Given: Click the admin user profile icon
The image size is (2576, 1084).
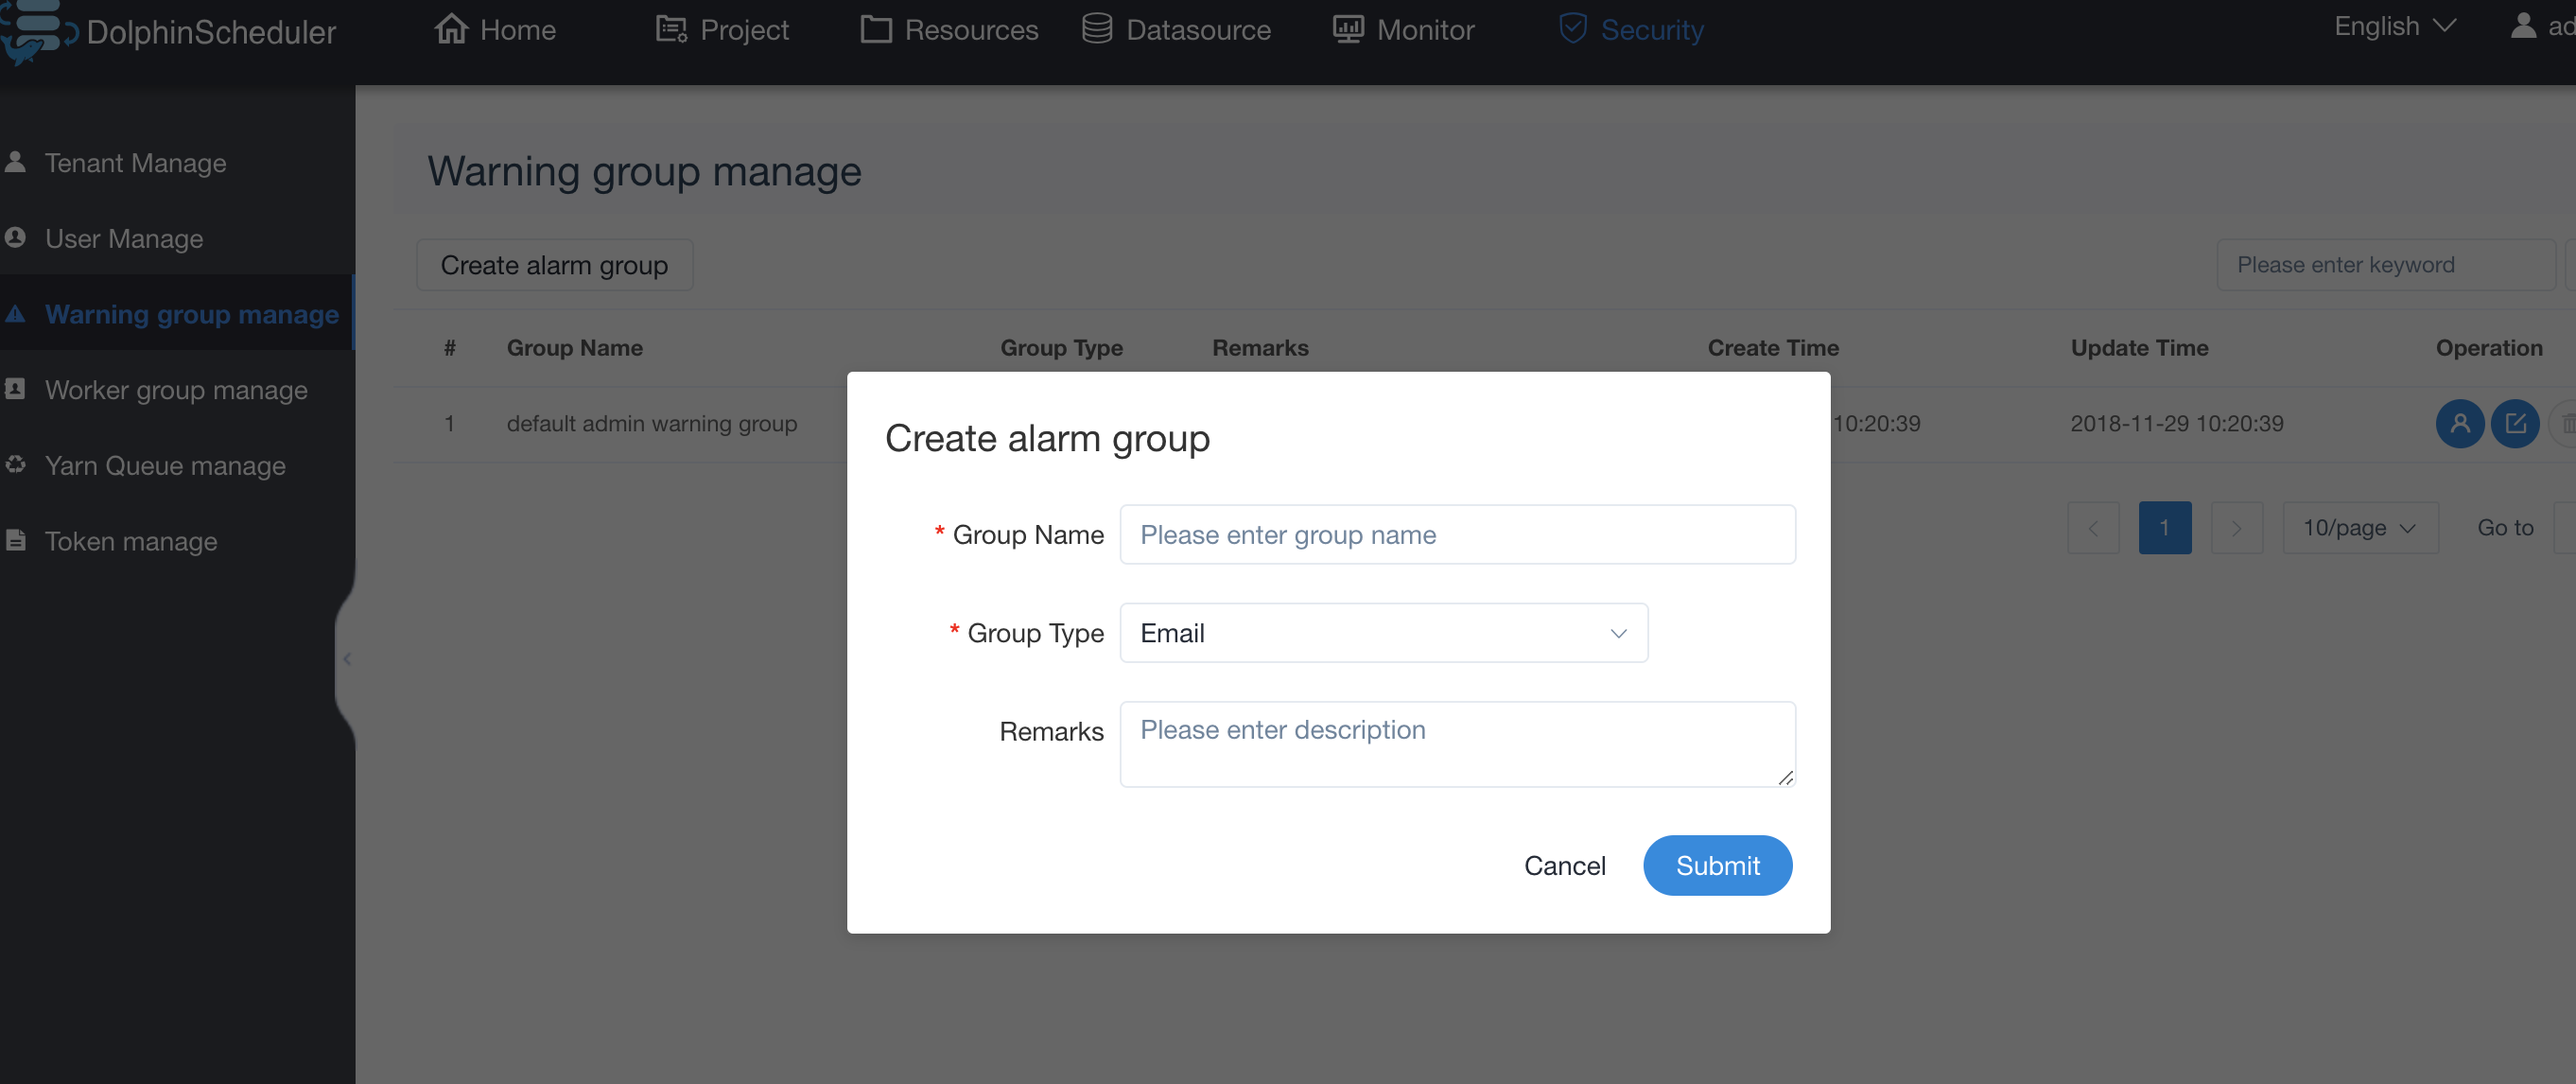Looking at the screenshot, I should (2523, 26).
